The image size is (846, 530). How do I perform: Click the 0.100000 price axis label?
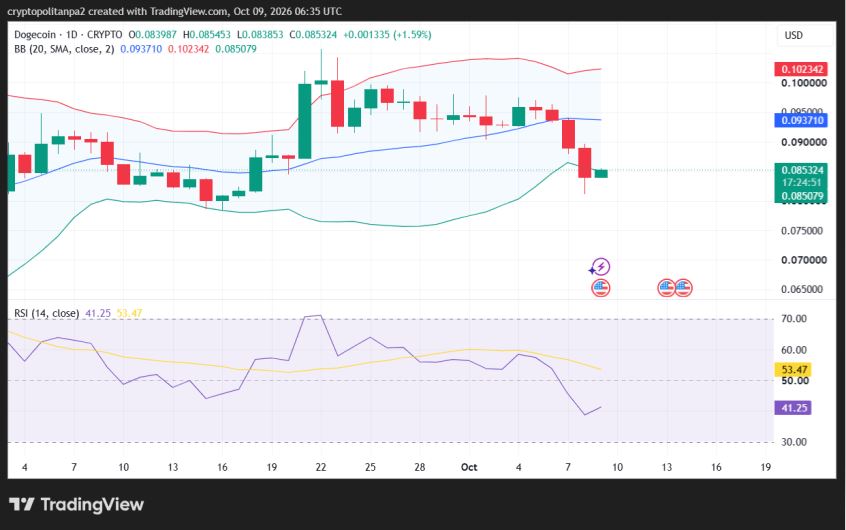point(804,83)
